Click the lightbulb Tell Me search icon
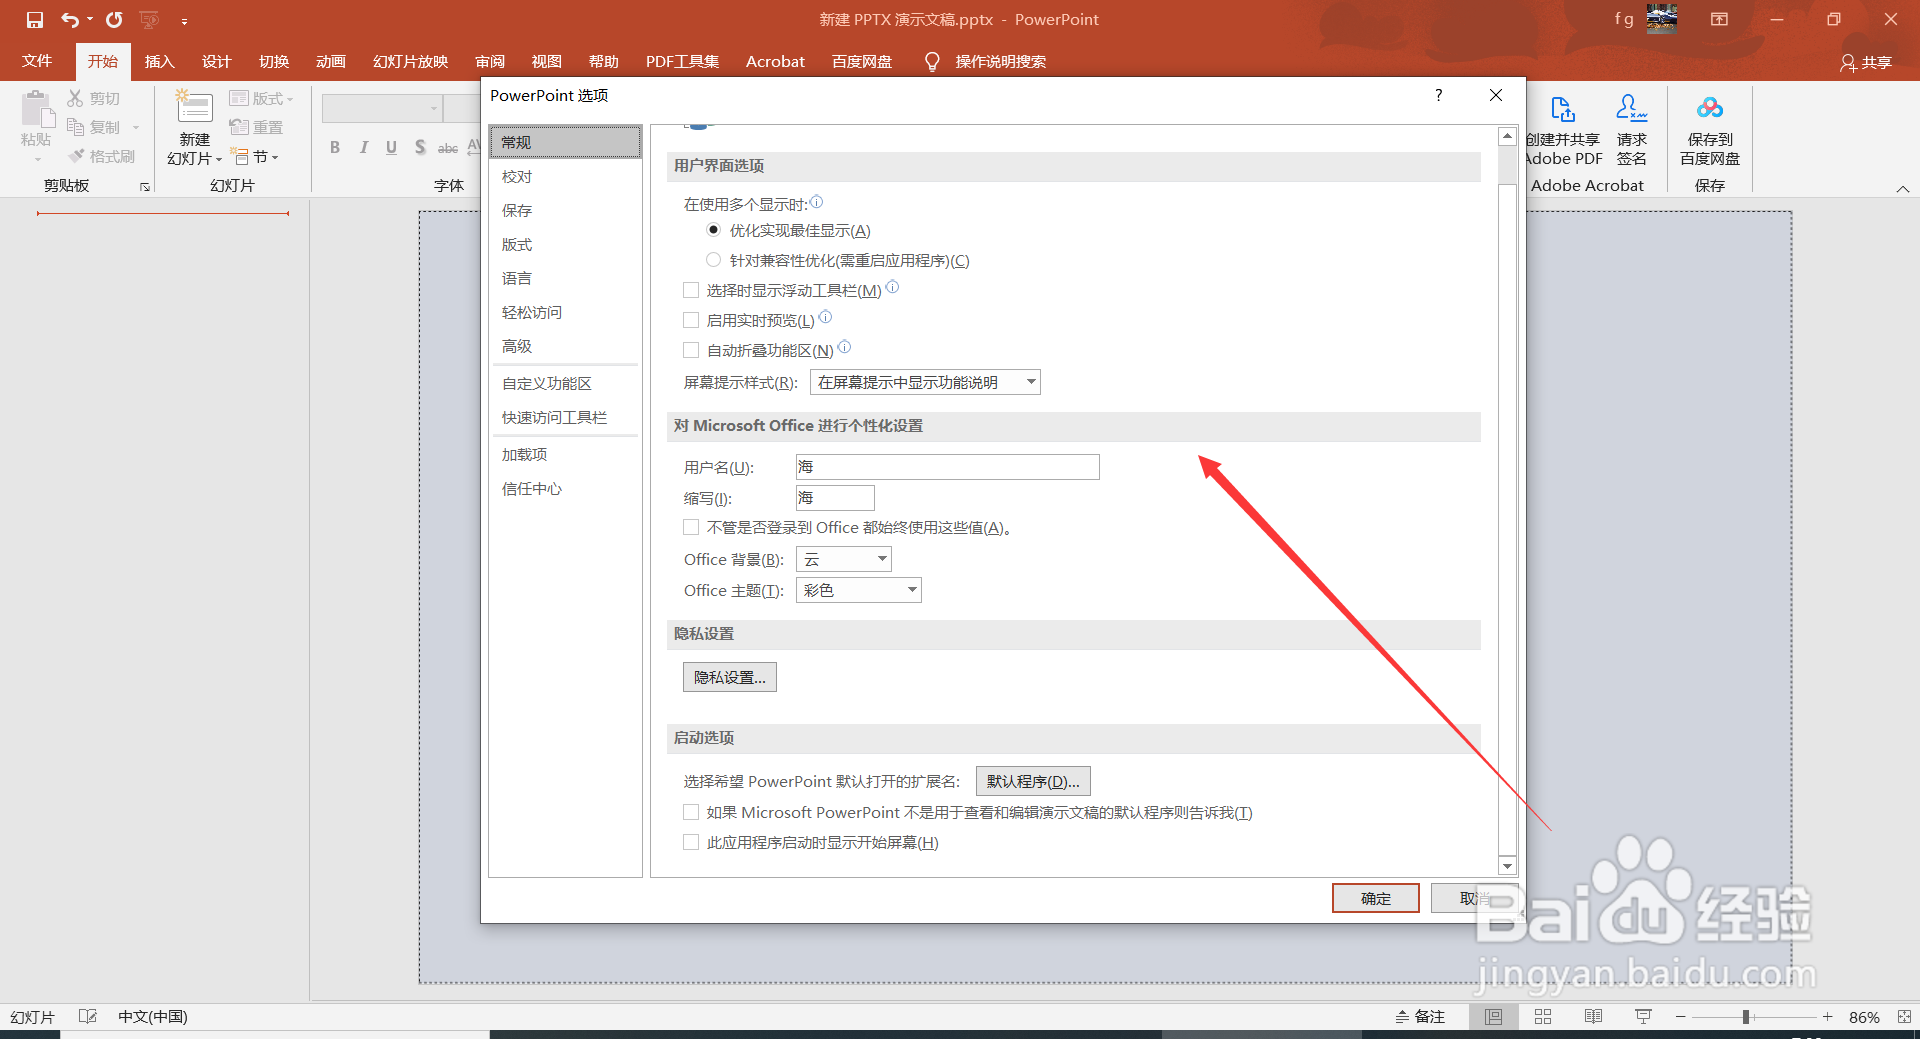This screenshot has width=1920, height=1039. [932, 62]
